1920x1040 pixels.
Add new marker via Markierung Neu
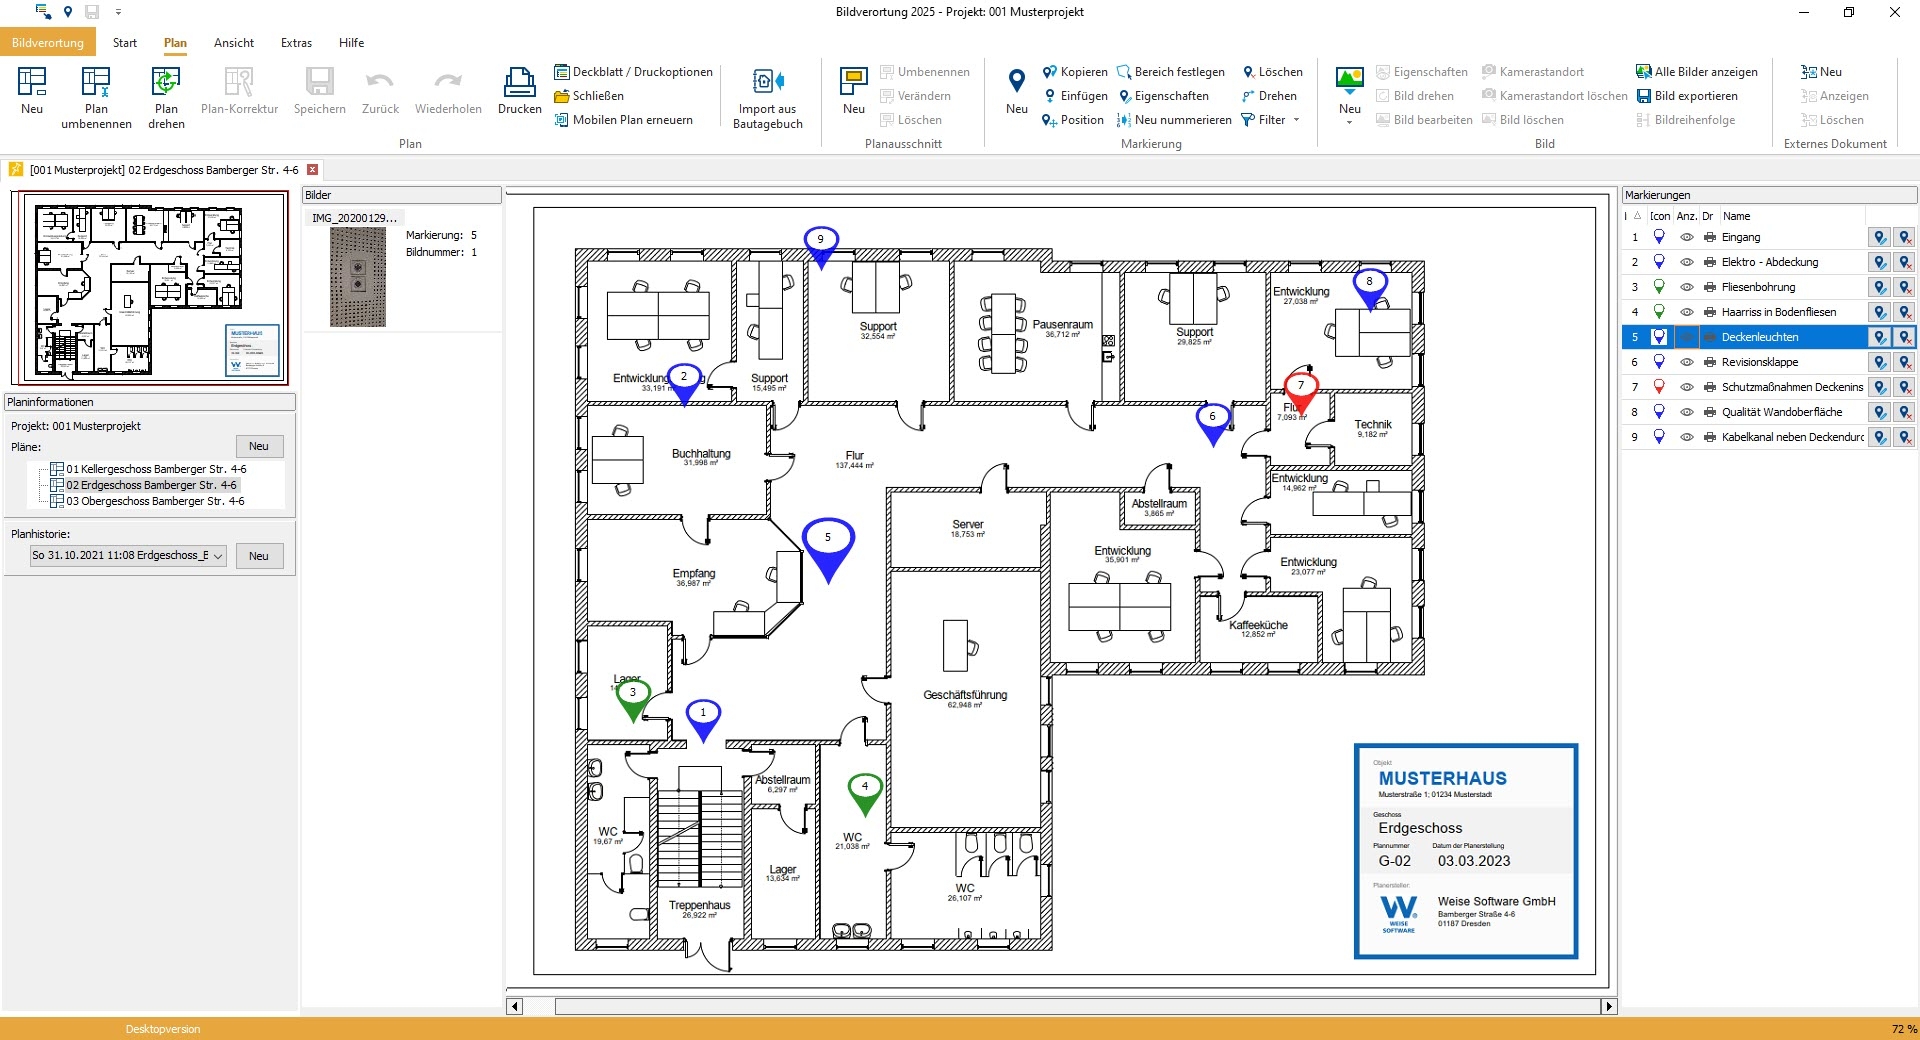tap(1017, 91)
